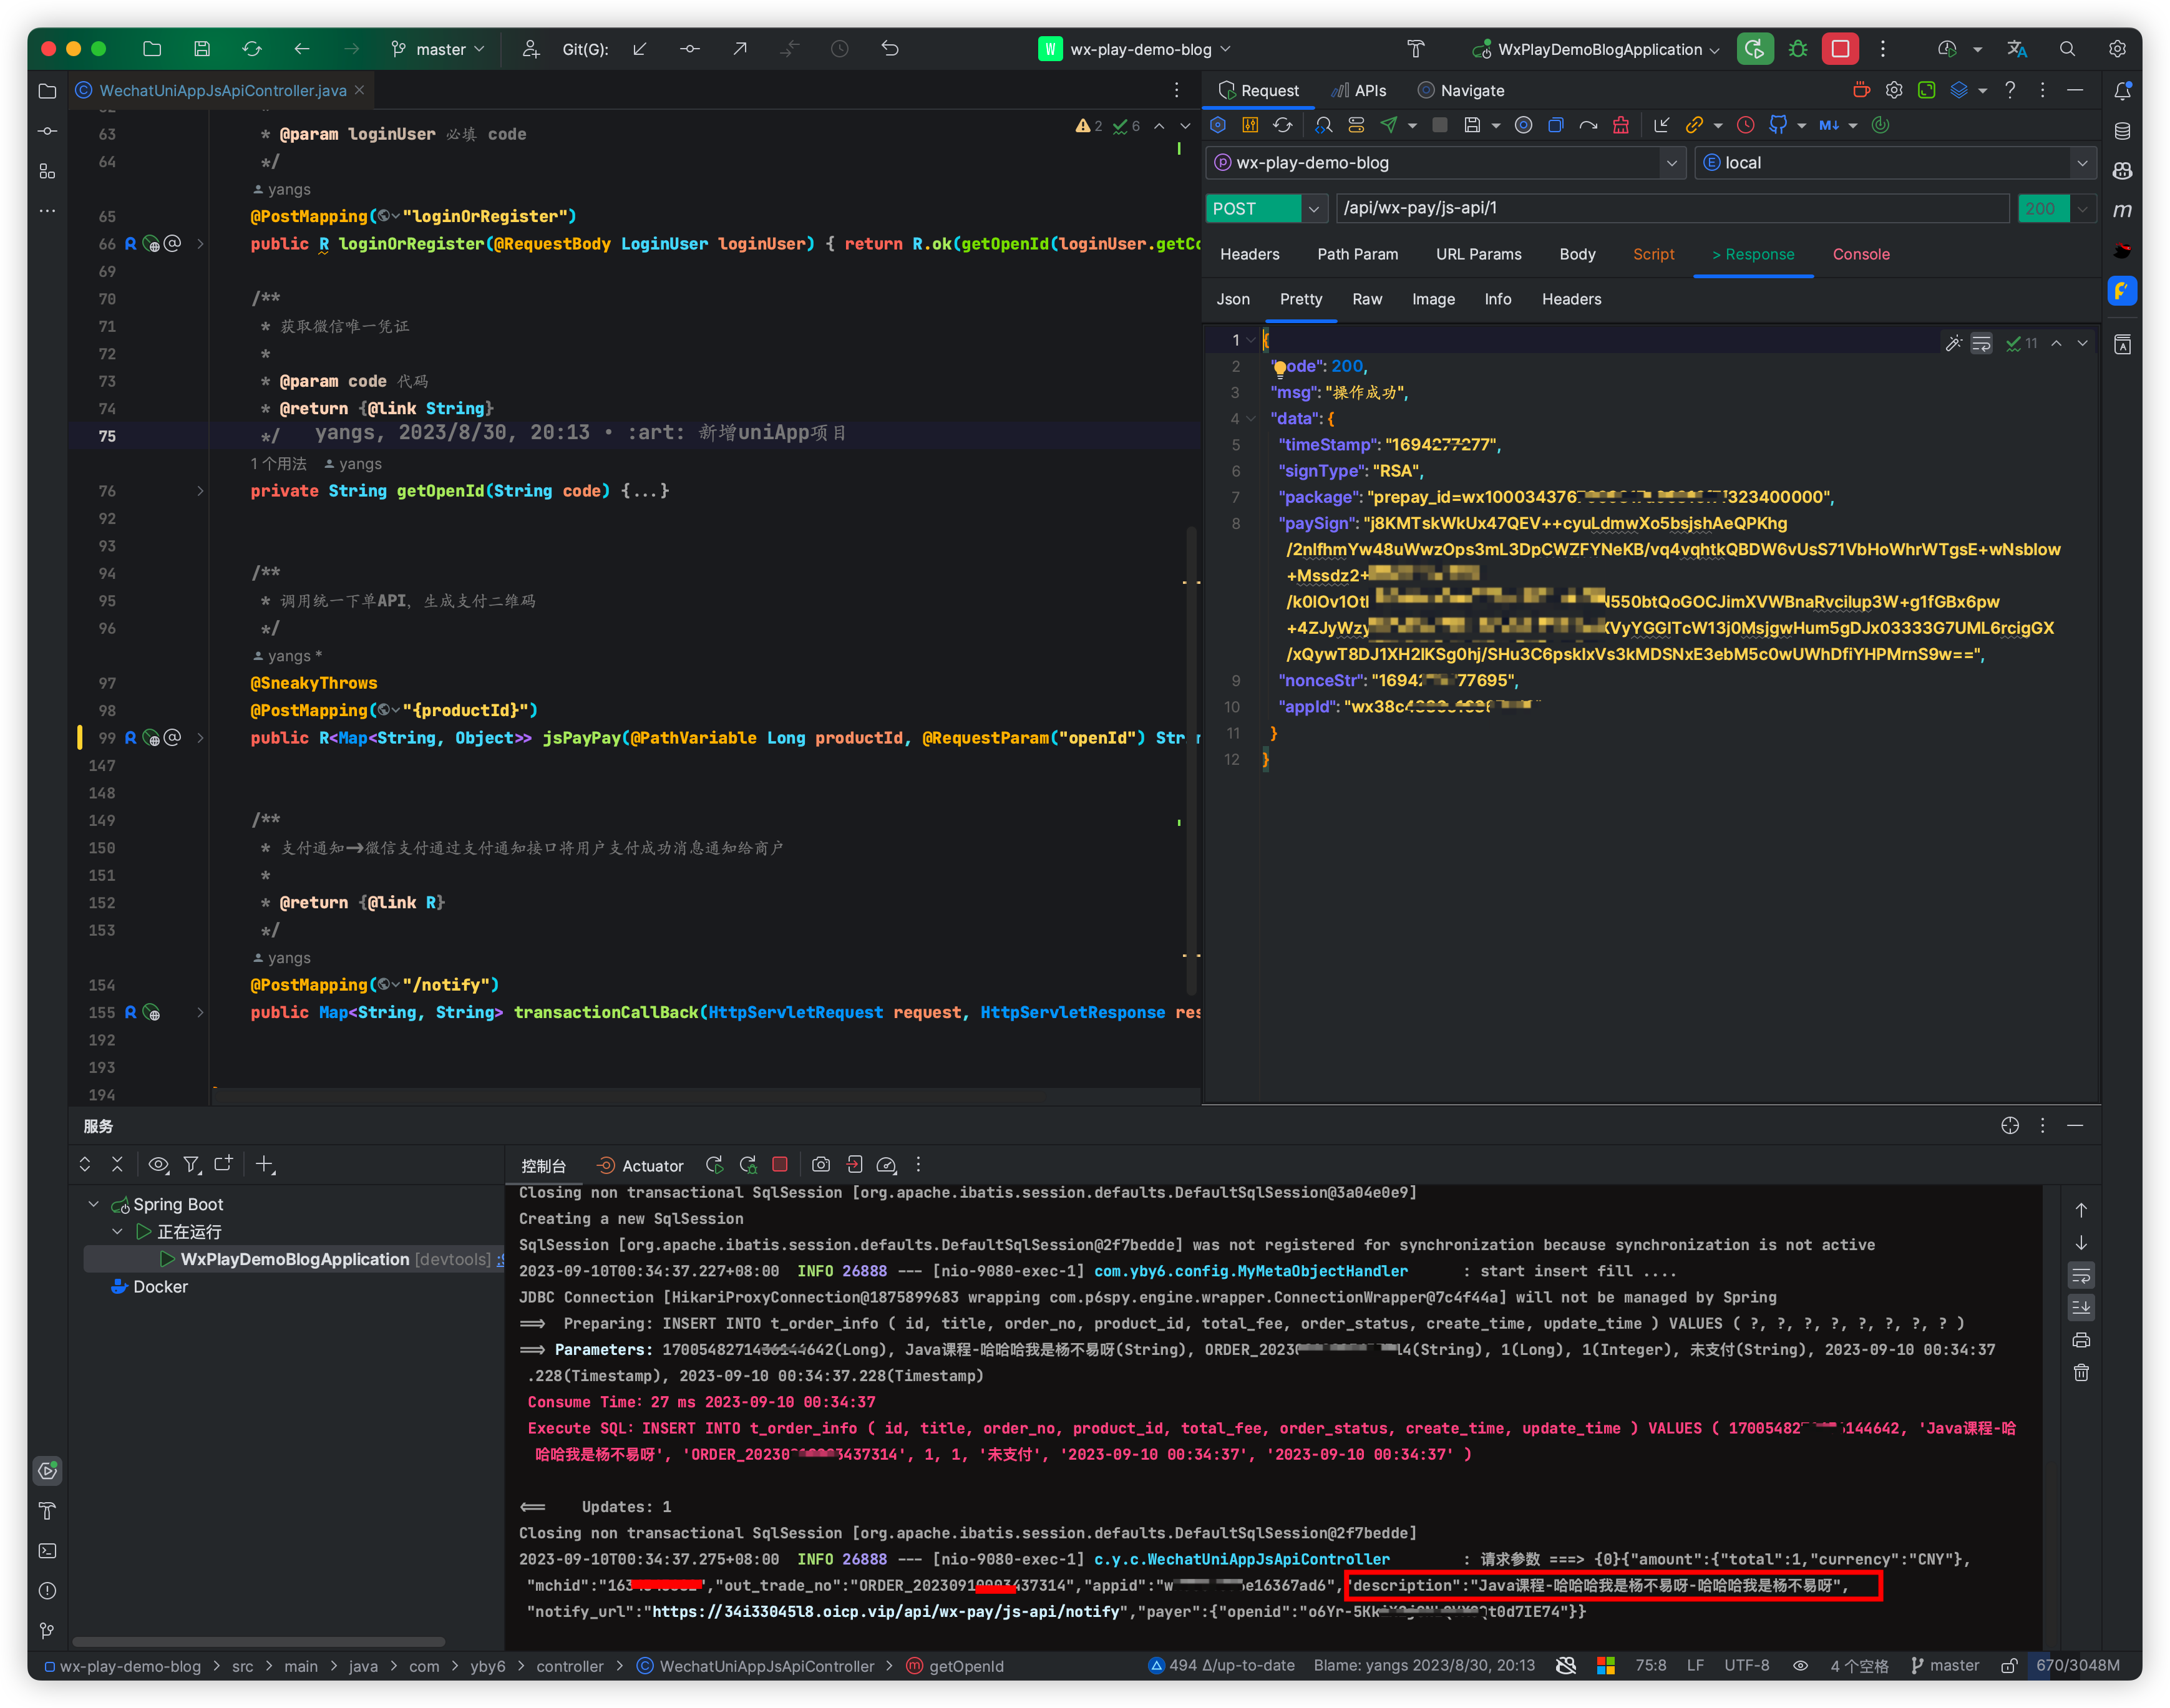Click the Debug bug icon in toolbar
This screenshot has height=1708, width=2170.
1798,49
